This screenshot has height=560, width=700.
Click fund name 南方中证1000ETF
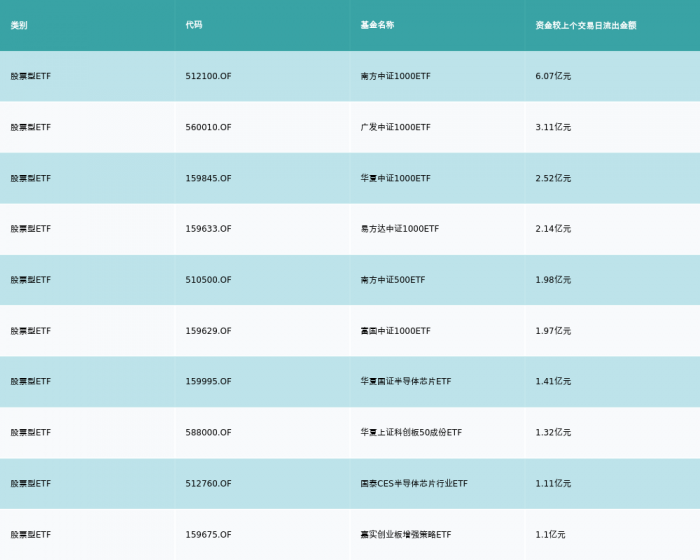396,76
